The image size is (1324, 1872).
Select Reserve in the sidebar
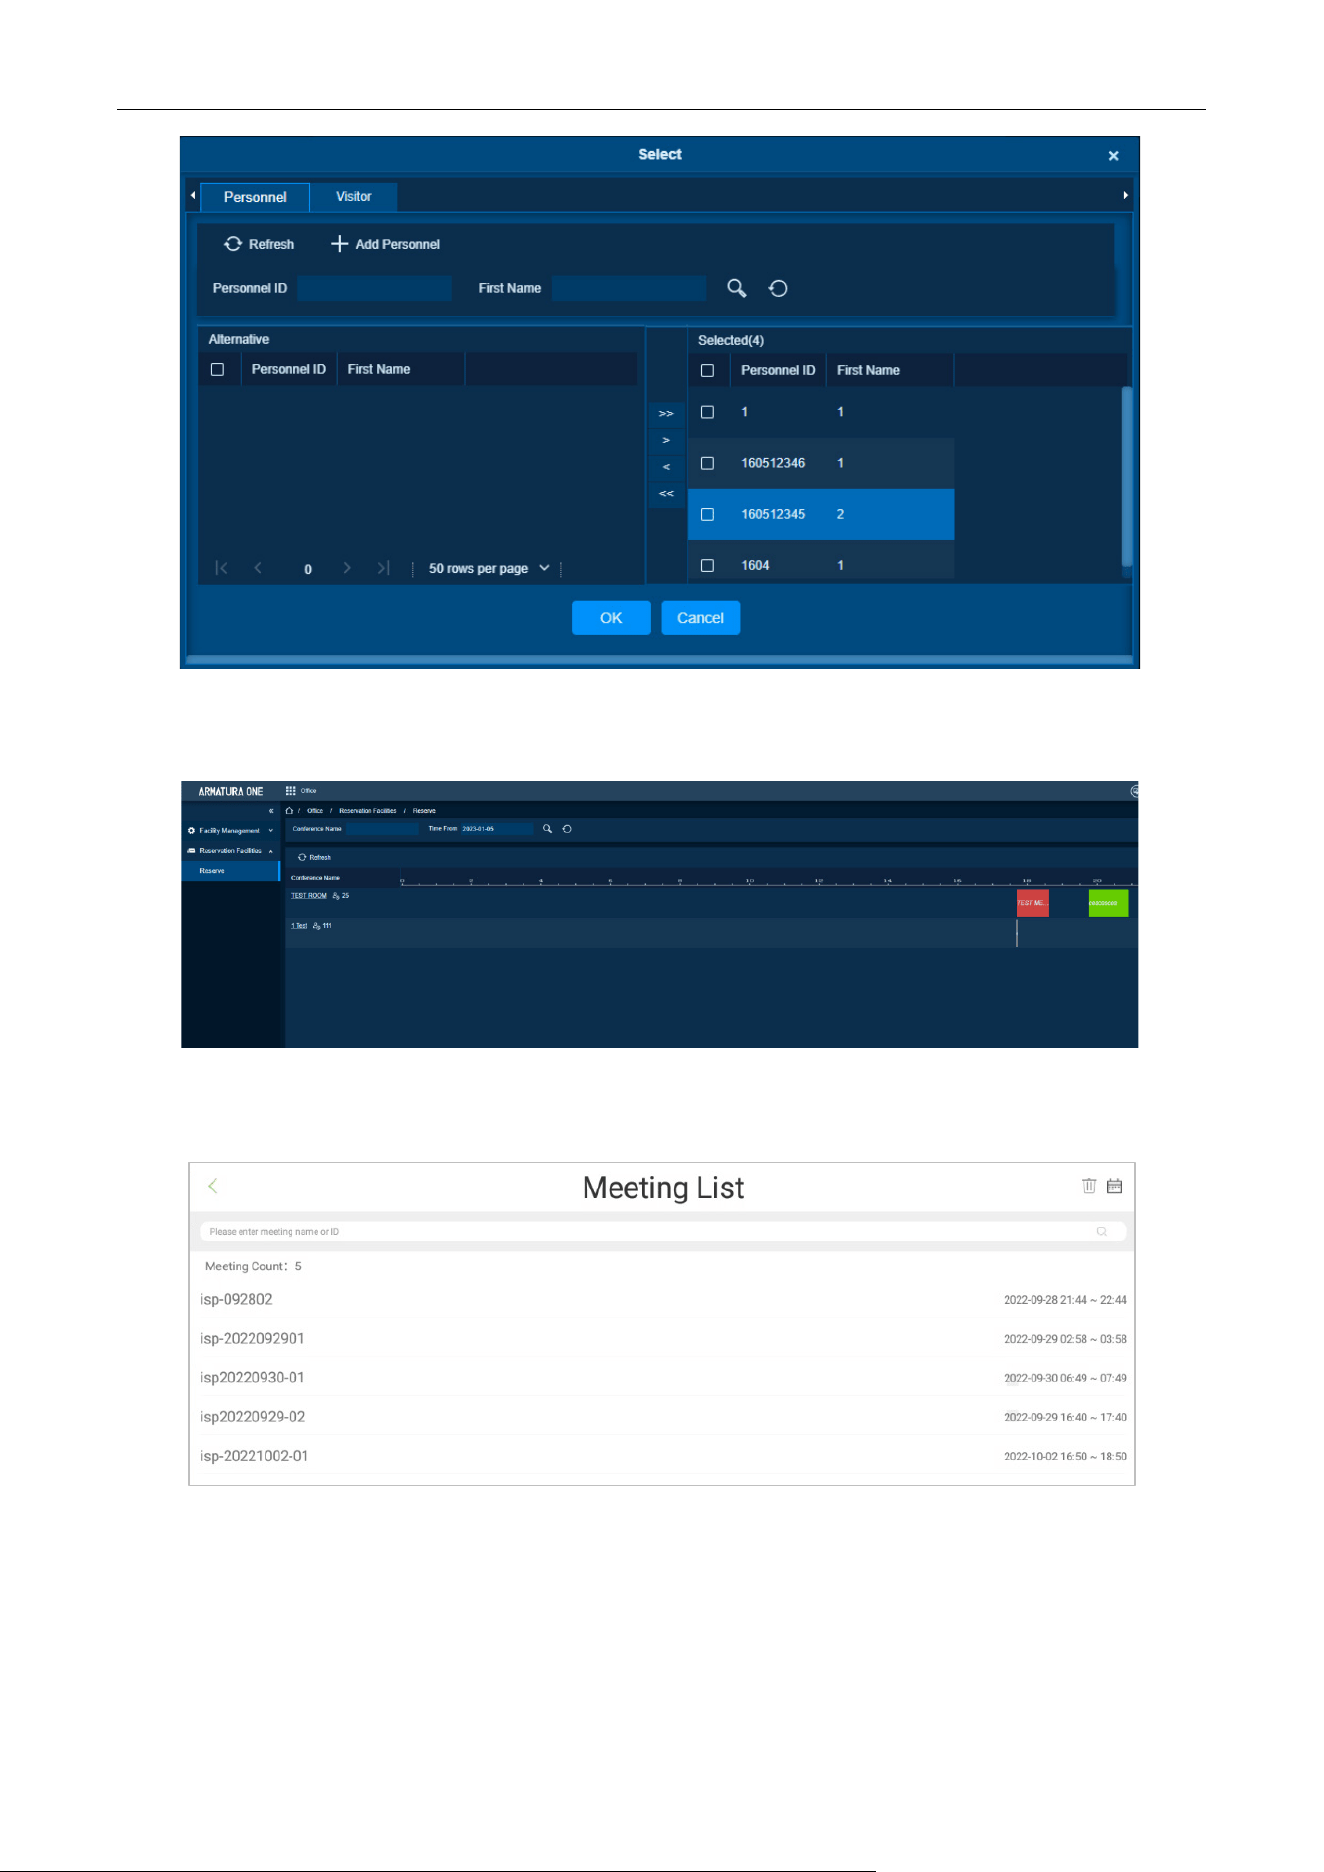point(230,871)
